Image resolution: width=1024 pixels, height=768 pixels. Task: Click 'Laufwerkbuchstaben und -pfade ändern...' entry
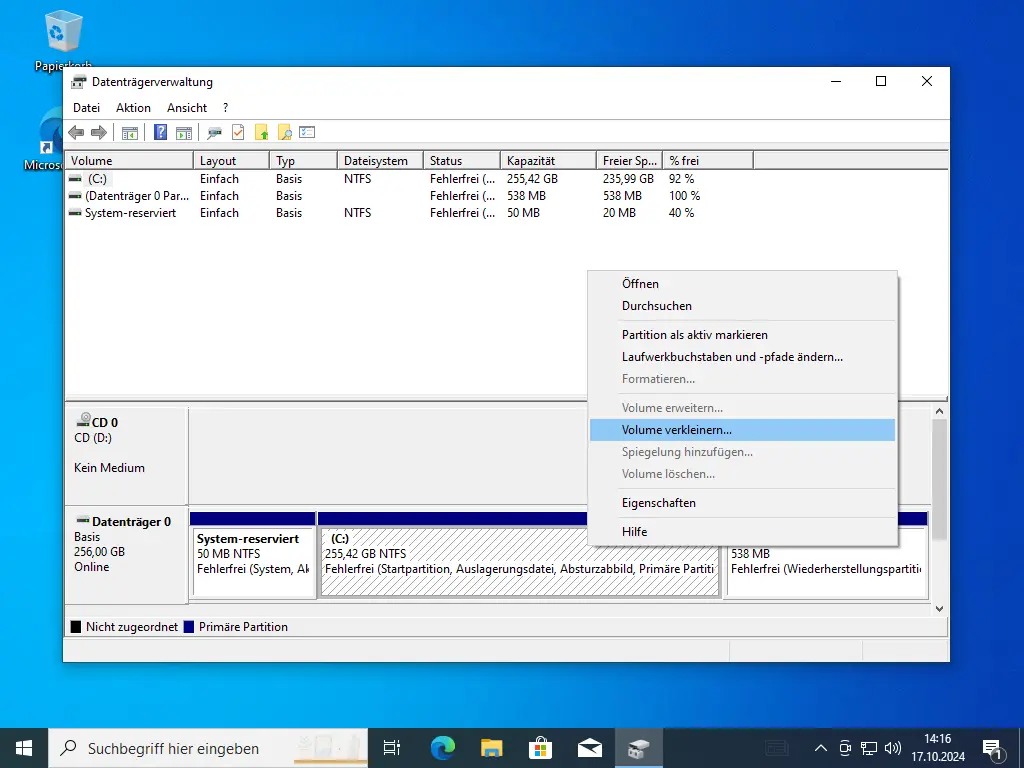click(732, 357)
